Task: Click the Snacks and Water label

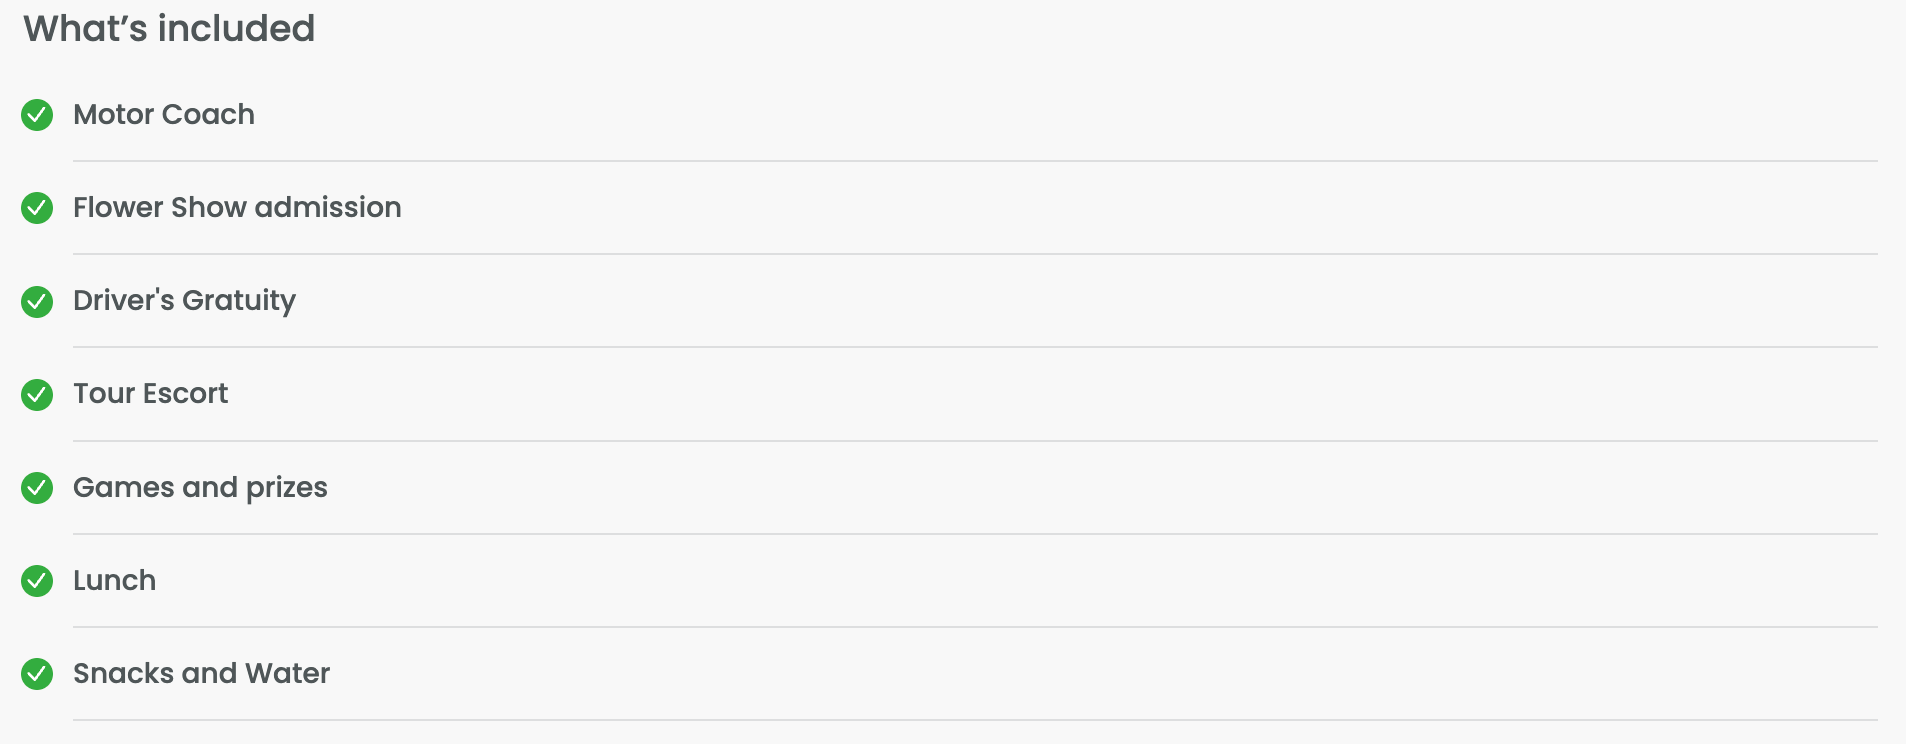Action: (201, 674)
